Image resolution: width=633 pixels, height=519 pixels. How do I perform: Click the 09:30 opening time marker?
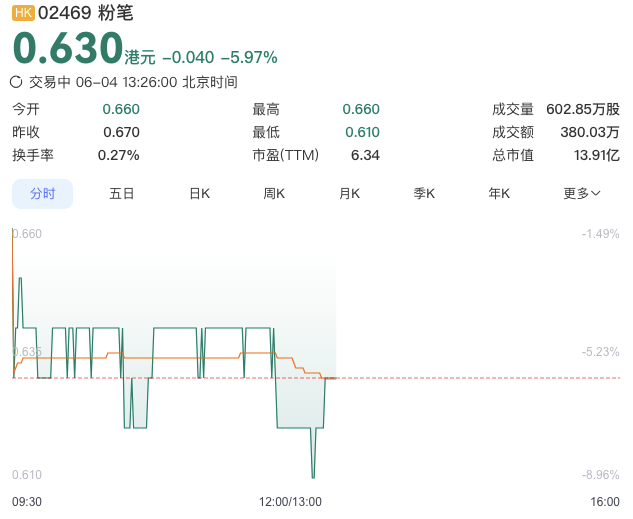[27, 502]
